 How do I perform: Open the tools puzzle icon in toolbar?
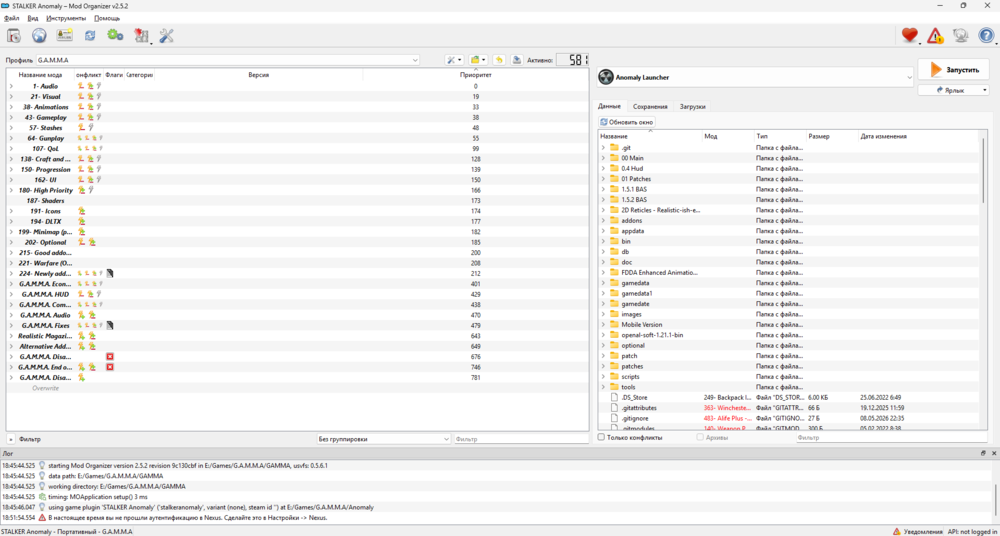pos(141,36)
